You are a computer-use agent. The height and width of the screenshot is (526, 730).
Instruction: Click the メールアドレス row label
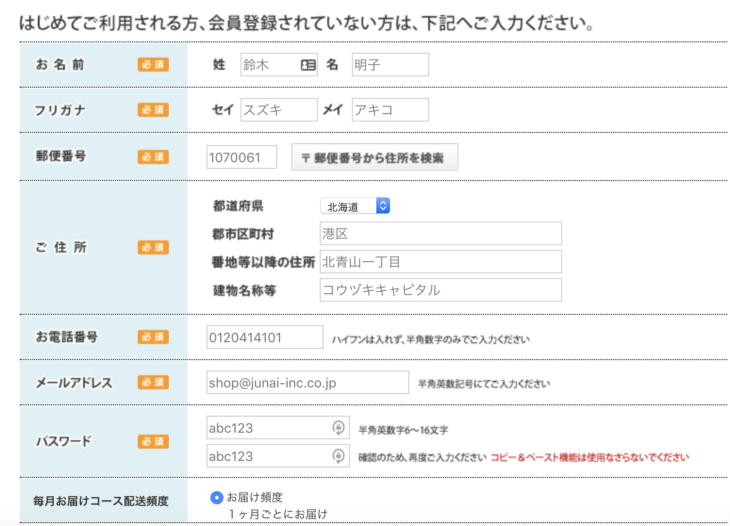[74, 383]
